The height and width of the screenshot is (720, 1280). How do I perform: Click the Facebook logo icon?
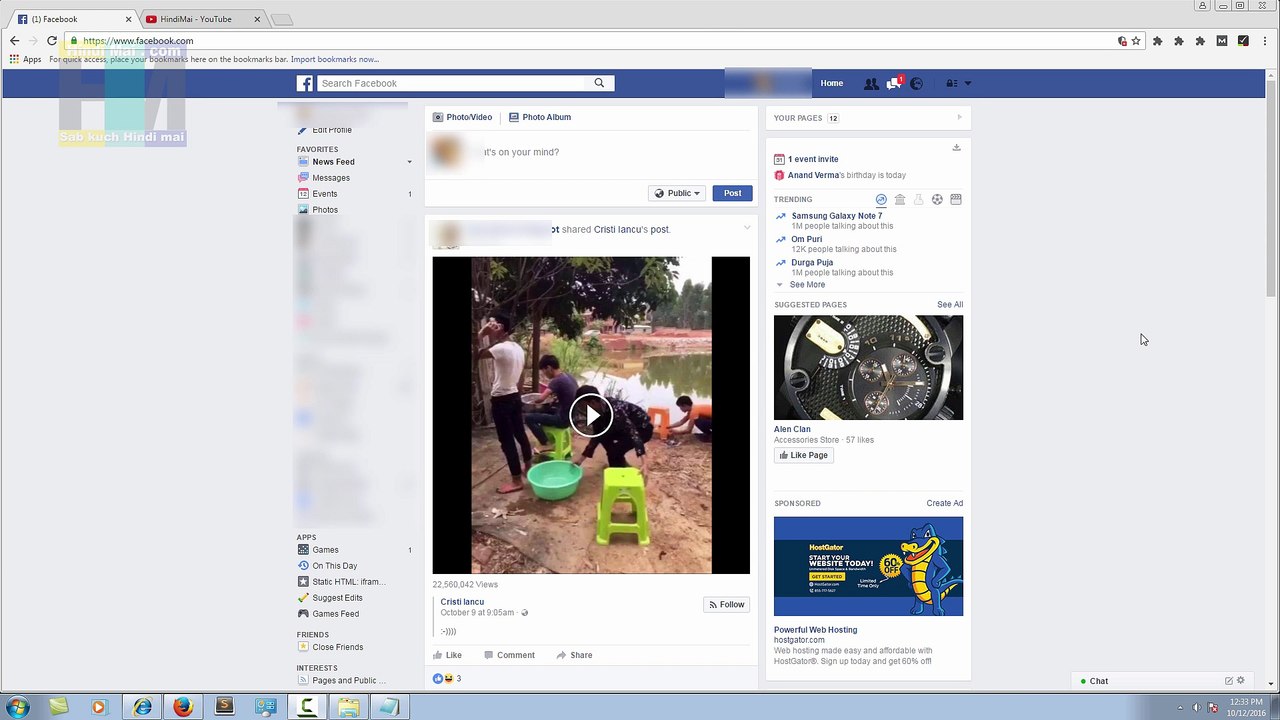(305, 83)
